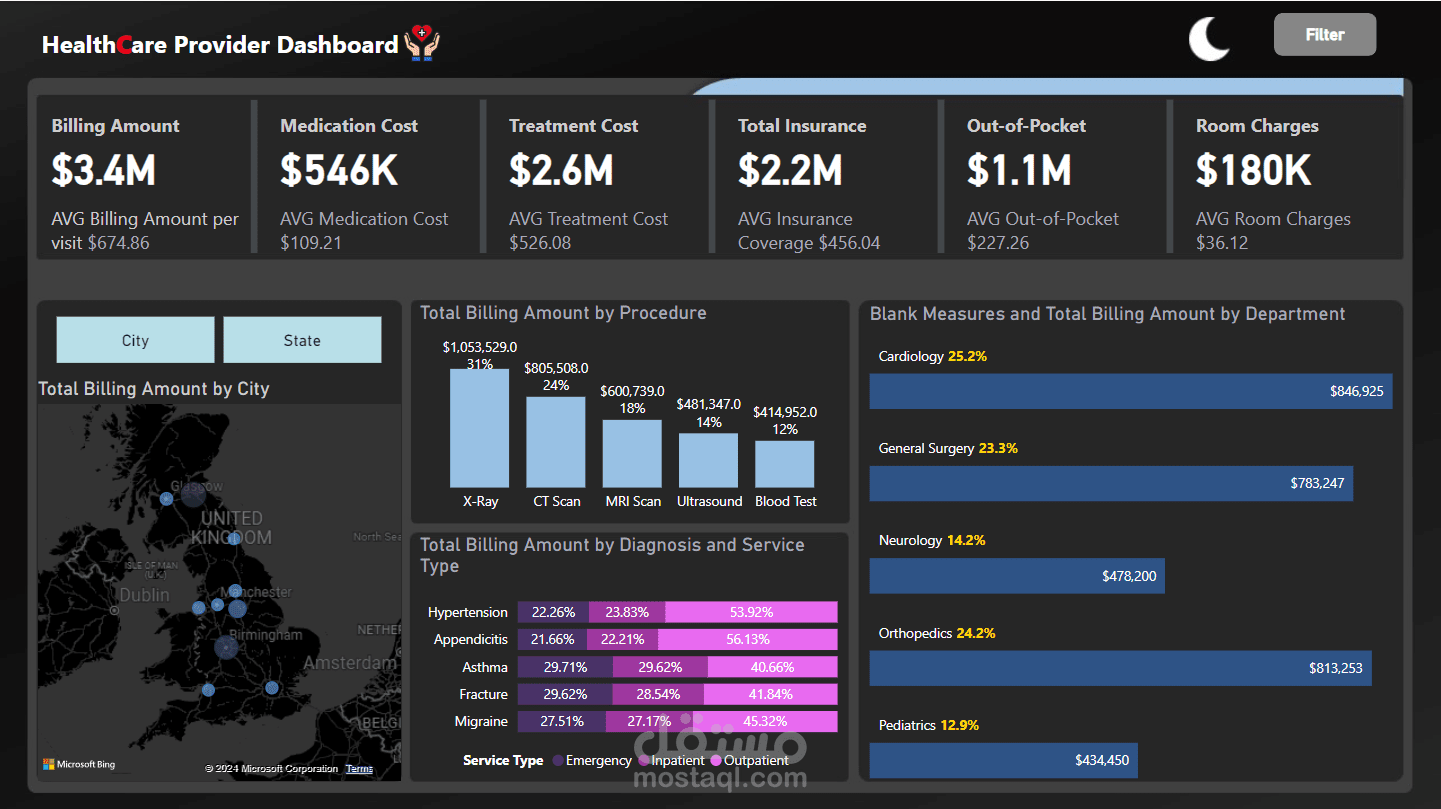The image size is (1441, 809).
Task: Select the Pediatrics $434,450 bar
Action: [x=1004, y=760]
